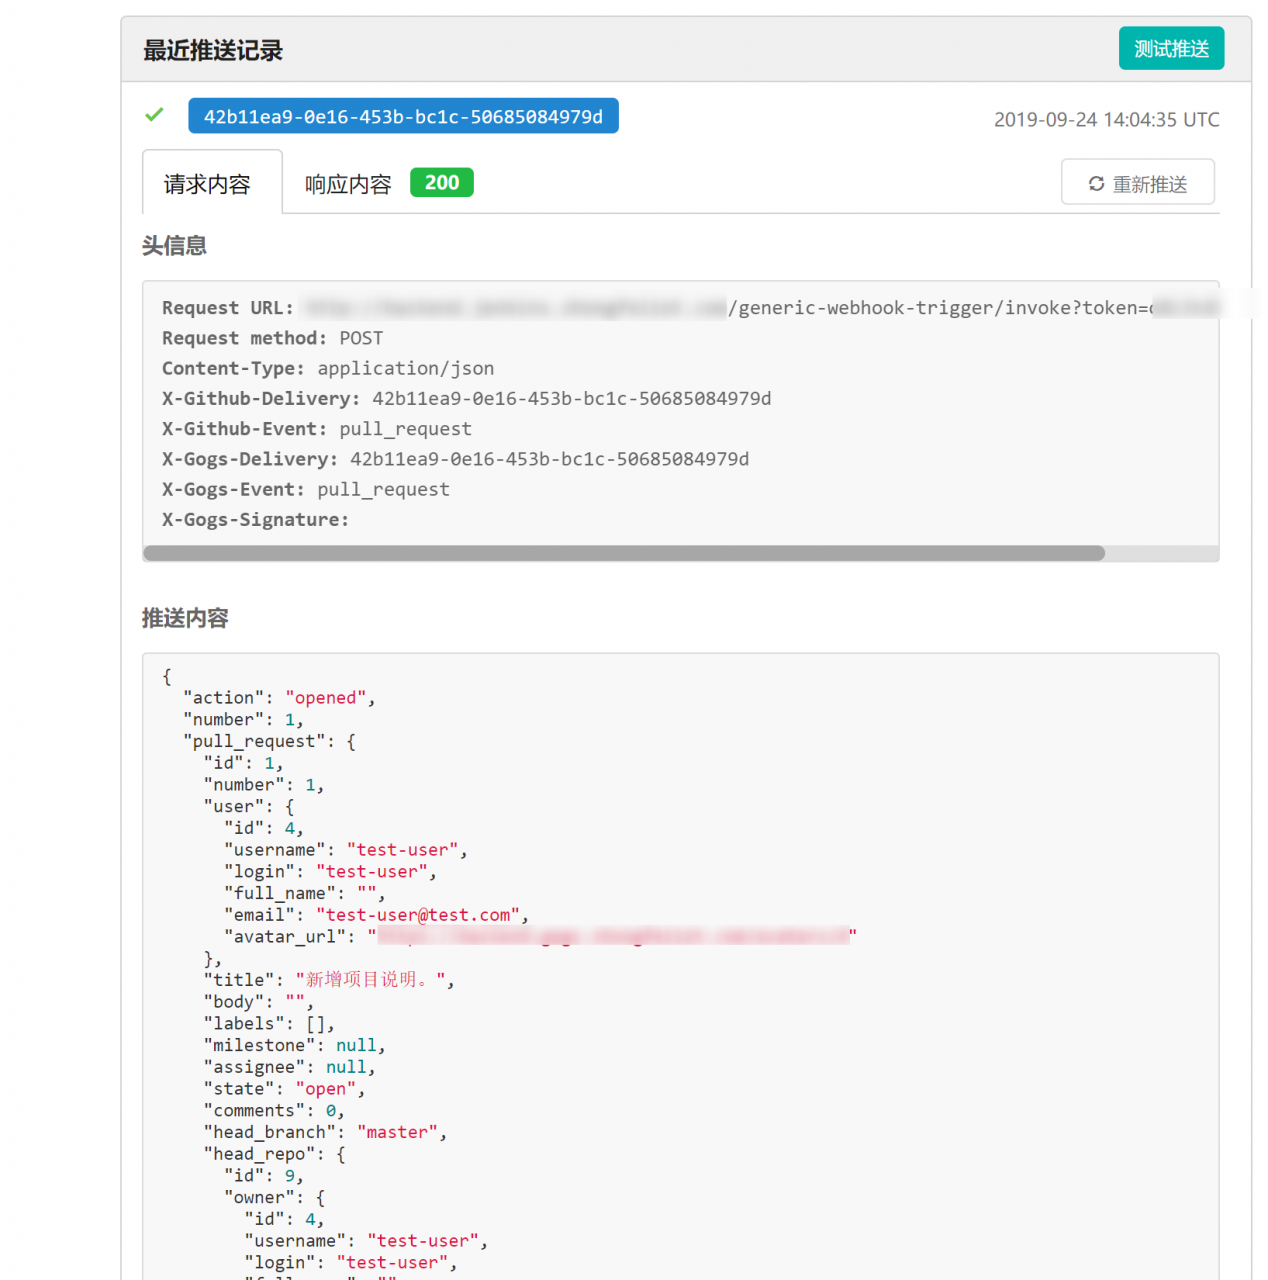Click the green 测试推送 button
Screen dimensions: 1268x1280
[1171, 48]
